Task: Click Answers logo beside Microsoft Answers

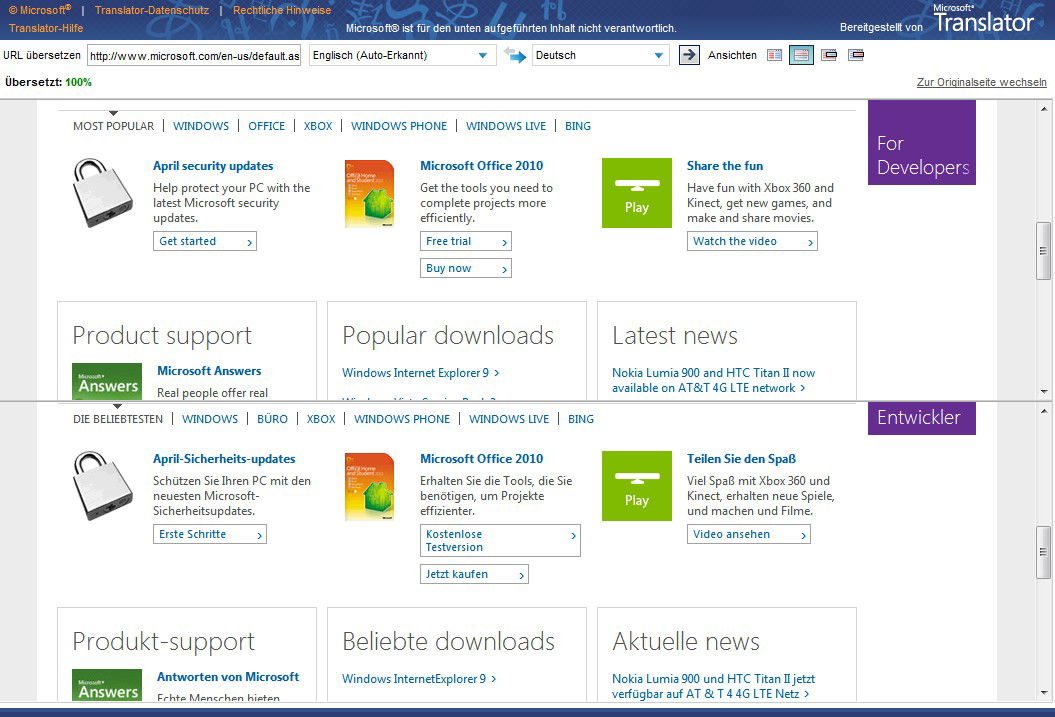Action: 107,381
